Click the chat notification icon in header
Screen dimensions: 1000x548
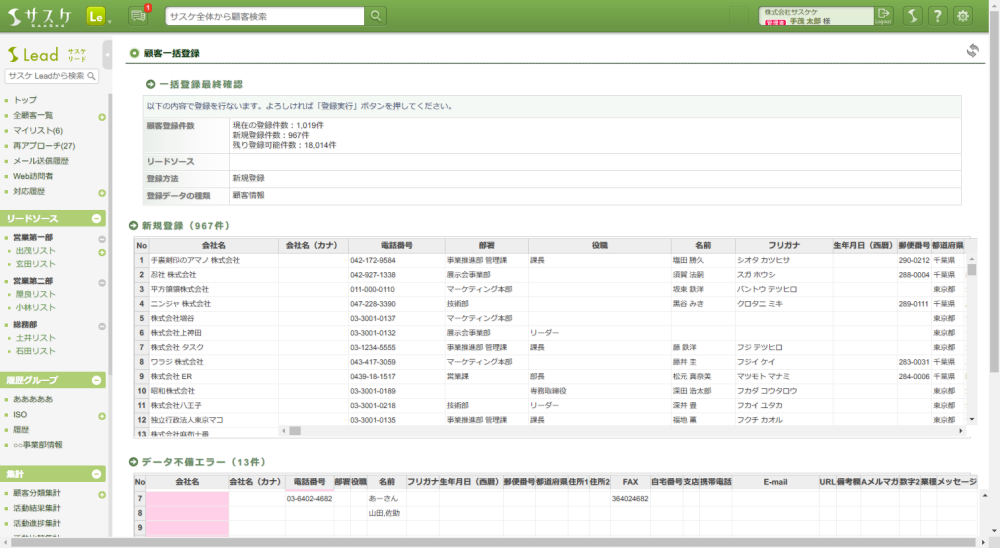coord(138,15)
